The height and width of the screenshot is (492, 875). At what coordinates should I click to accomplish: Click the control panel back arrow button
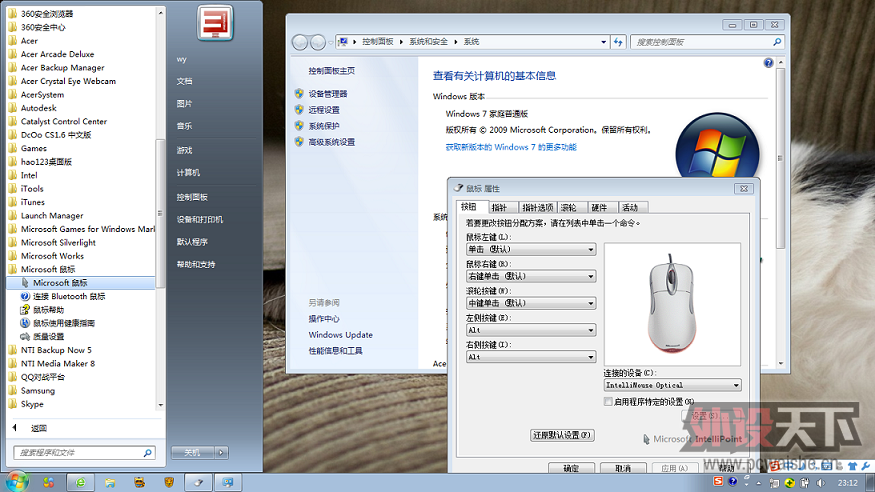click(300, 42)
